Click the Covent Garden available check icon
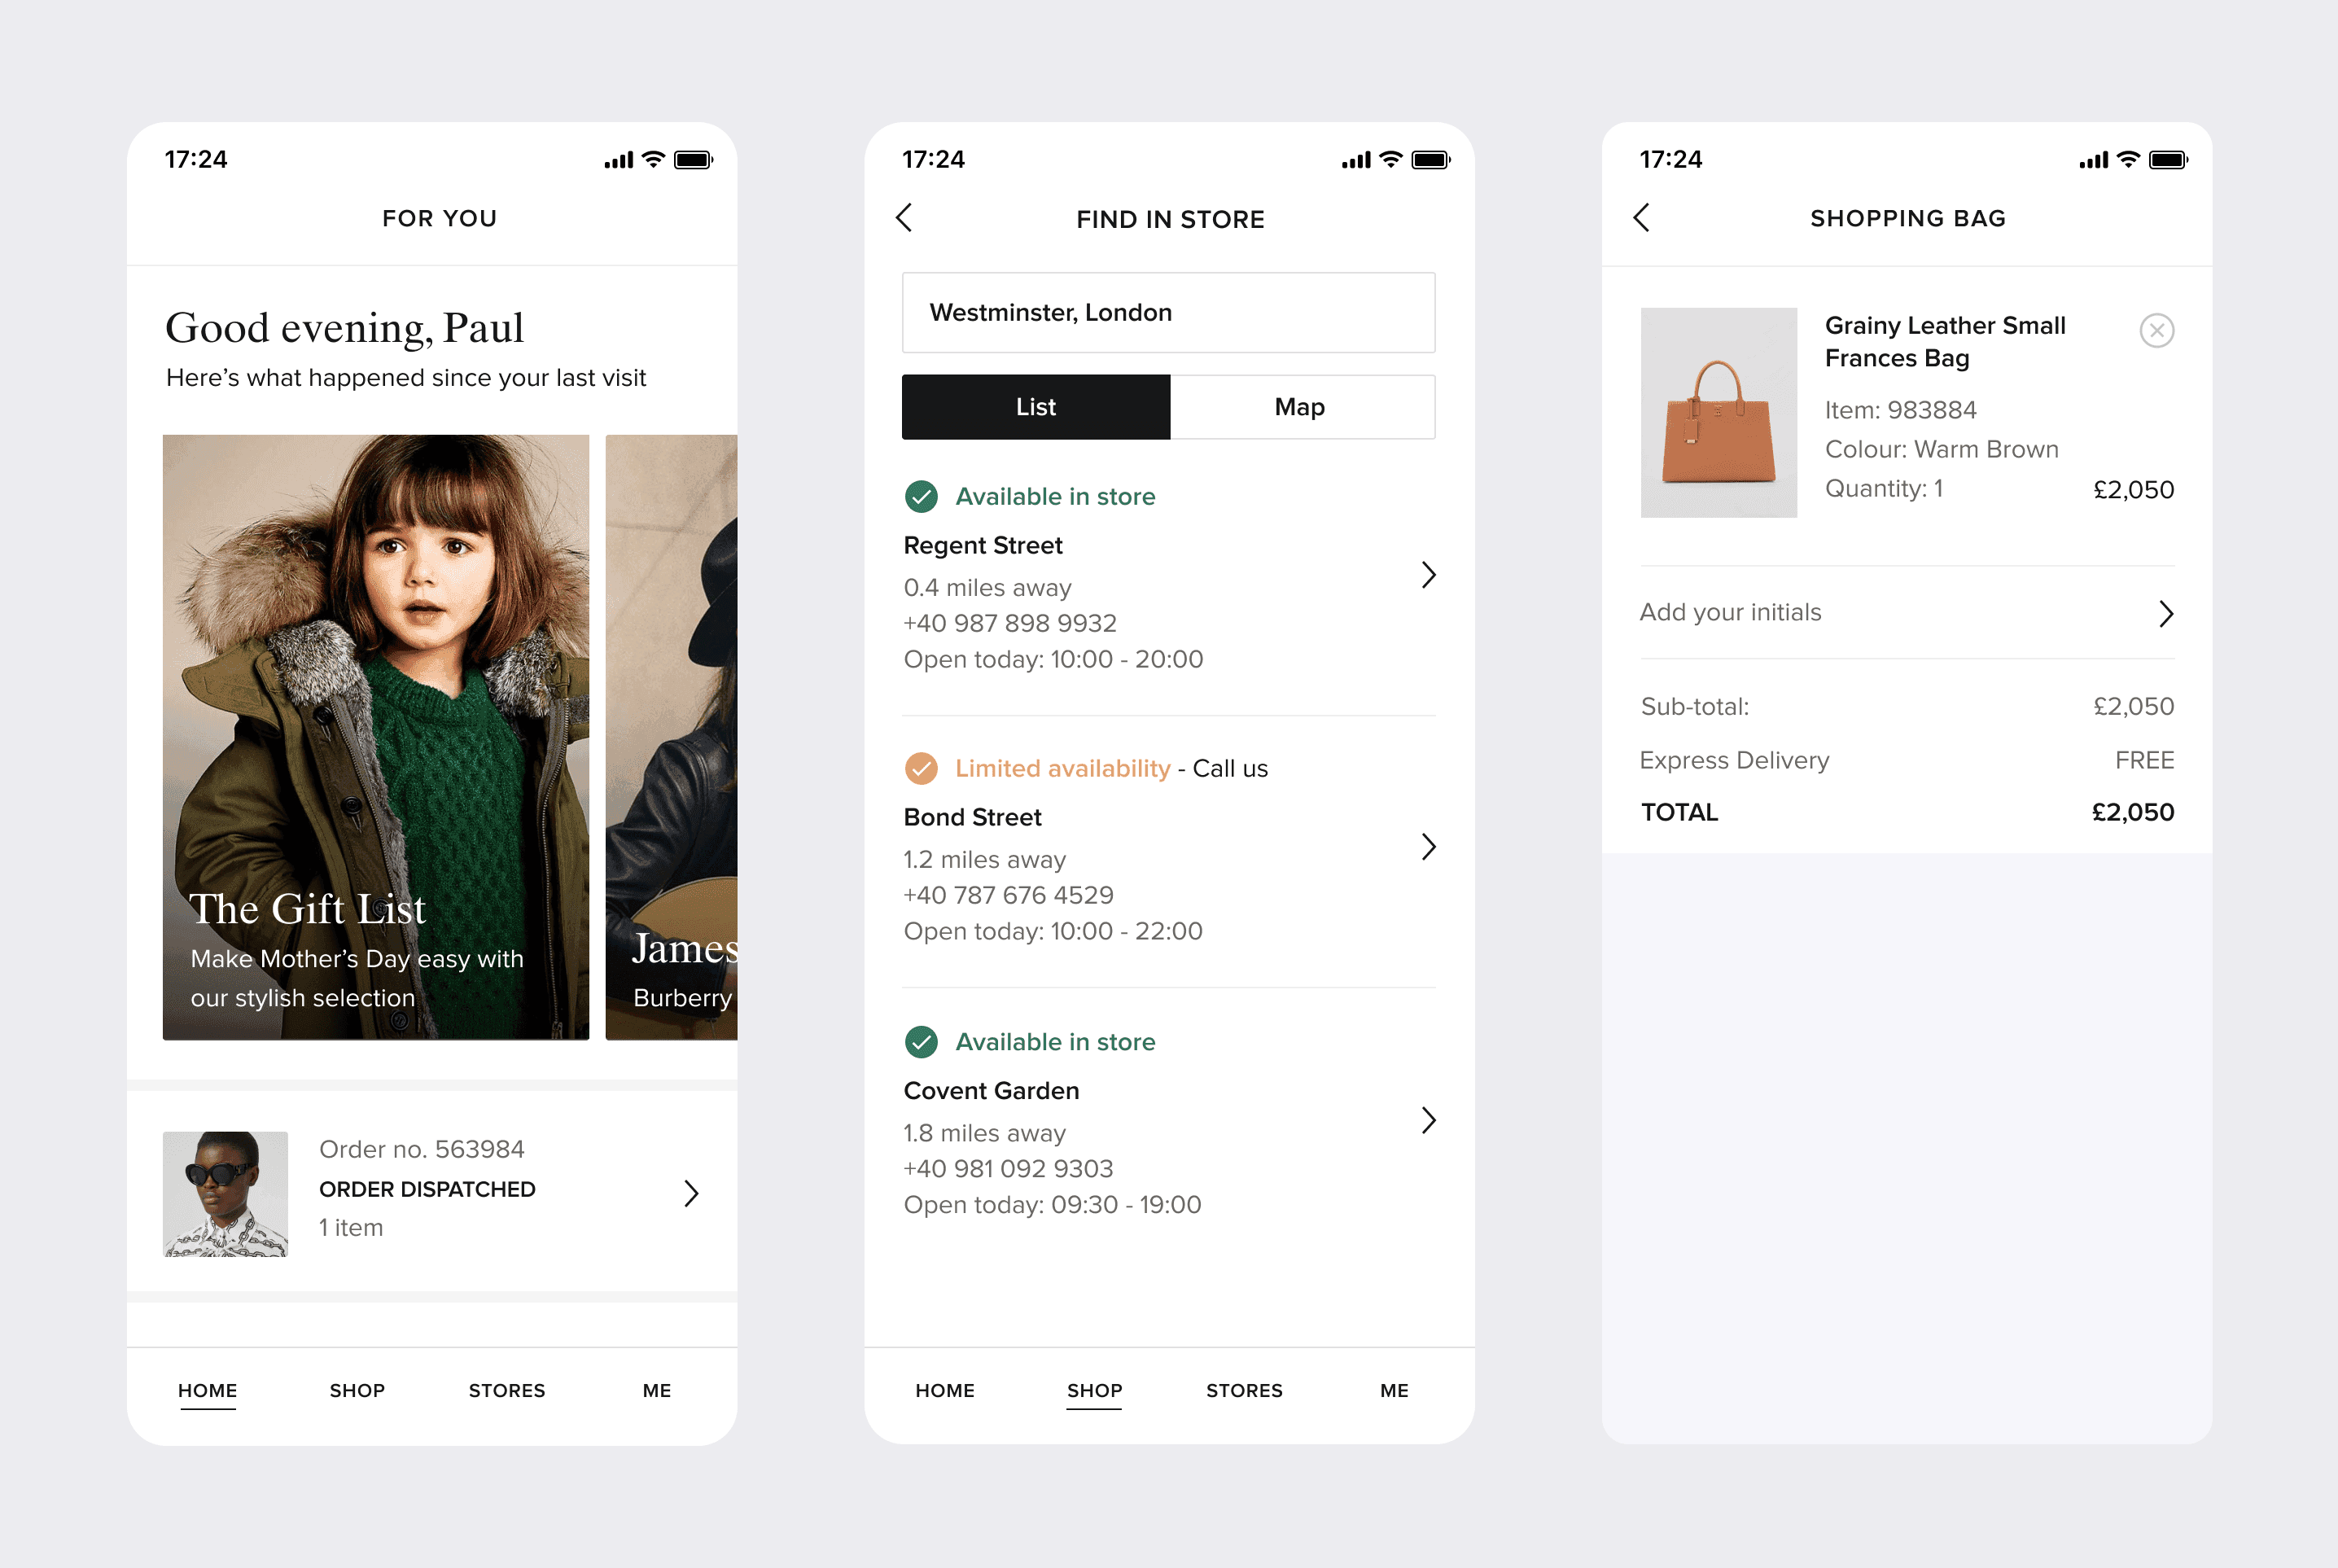Viewport: 2338px width, 1568px height. pyautogui.click(x=921, y=1042)
